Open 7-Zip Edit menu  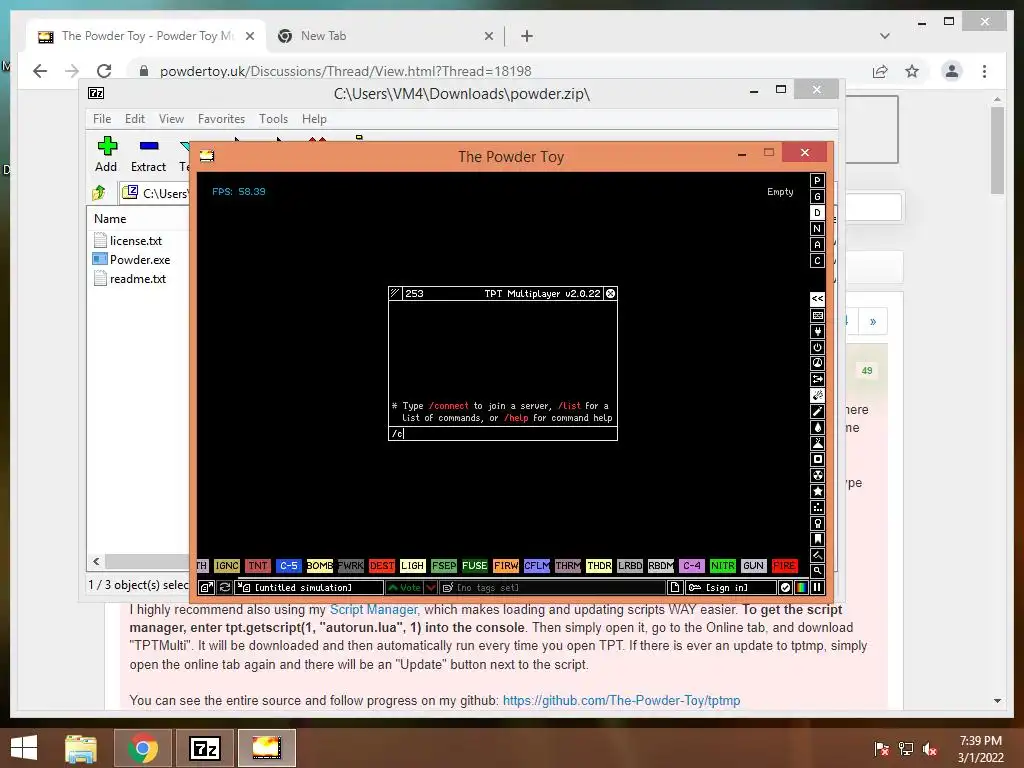[135, 119]
